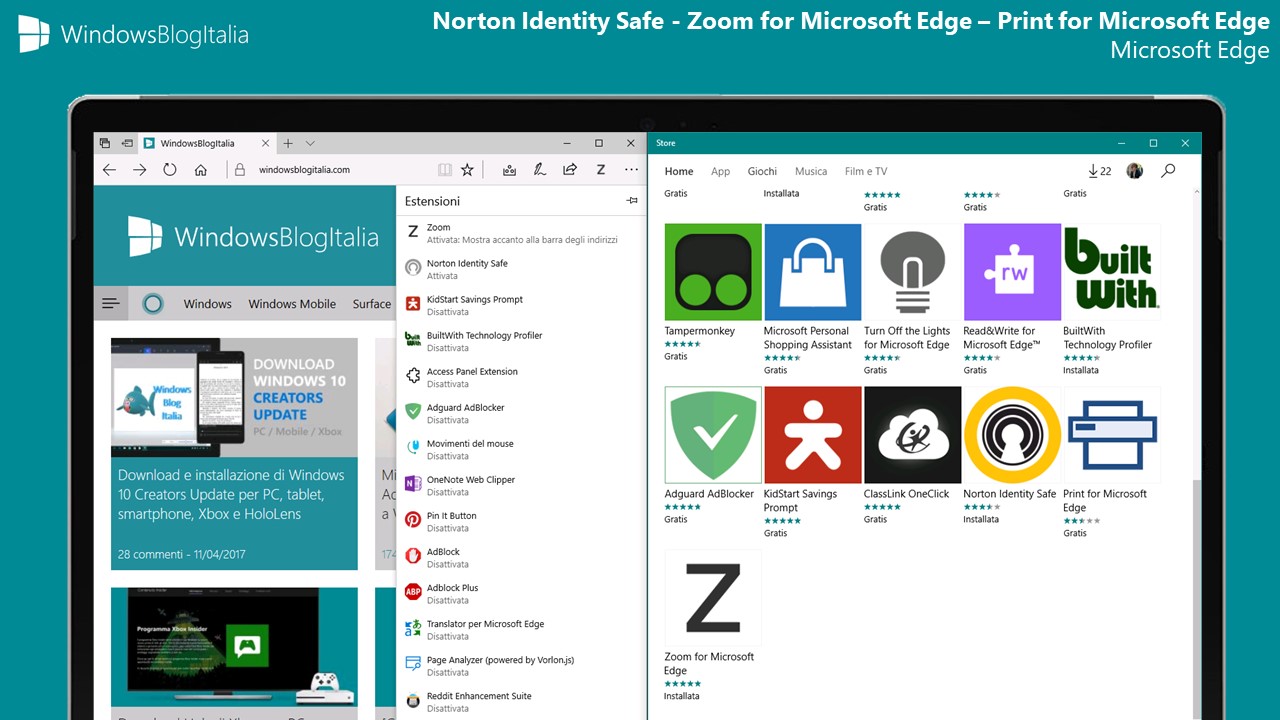Expand tab preview chevron in Edge

pos(310,144)
